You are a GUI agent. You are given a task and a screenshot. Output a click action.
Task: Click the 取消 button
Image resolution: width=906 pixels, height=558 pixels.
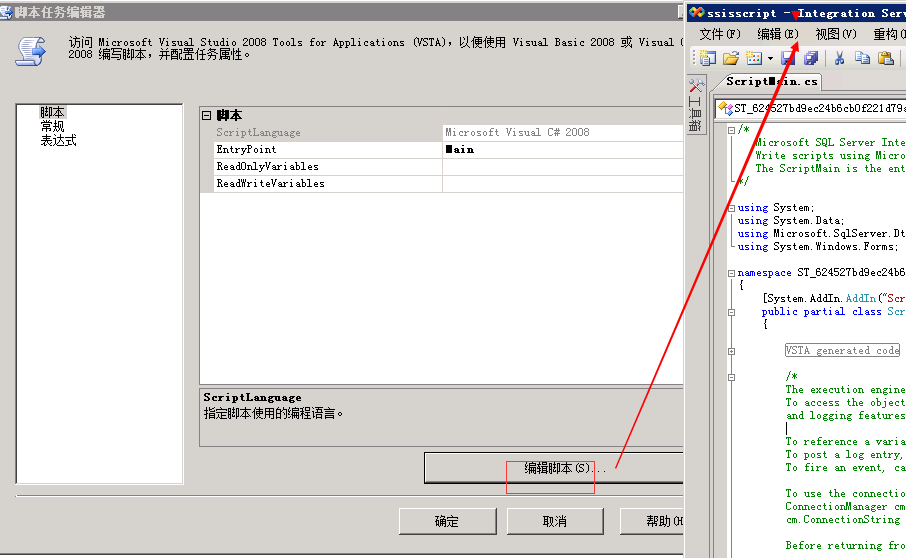click(x=555, y=522)
